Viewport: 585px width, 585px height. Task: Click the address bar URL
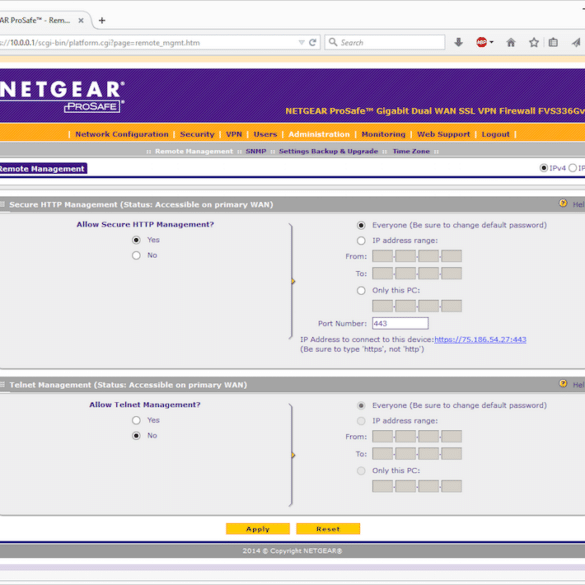click(x=101, y=43)
